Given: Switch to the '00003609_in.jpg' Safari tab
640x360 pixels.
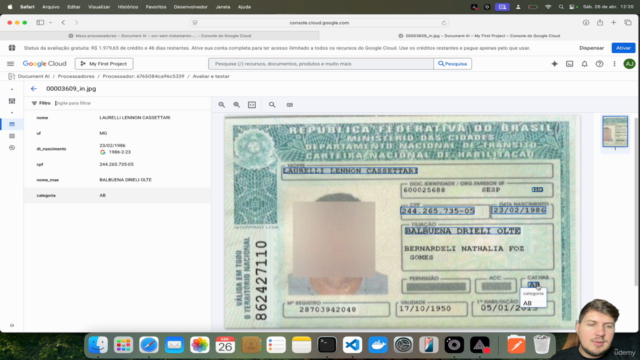Looking at the screenshot, I should pos(479,36).
